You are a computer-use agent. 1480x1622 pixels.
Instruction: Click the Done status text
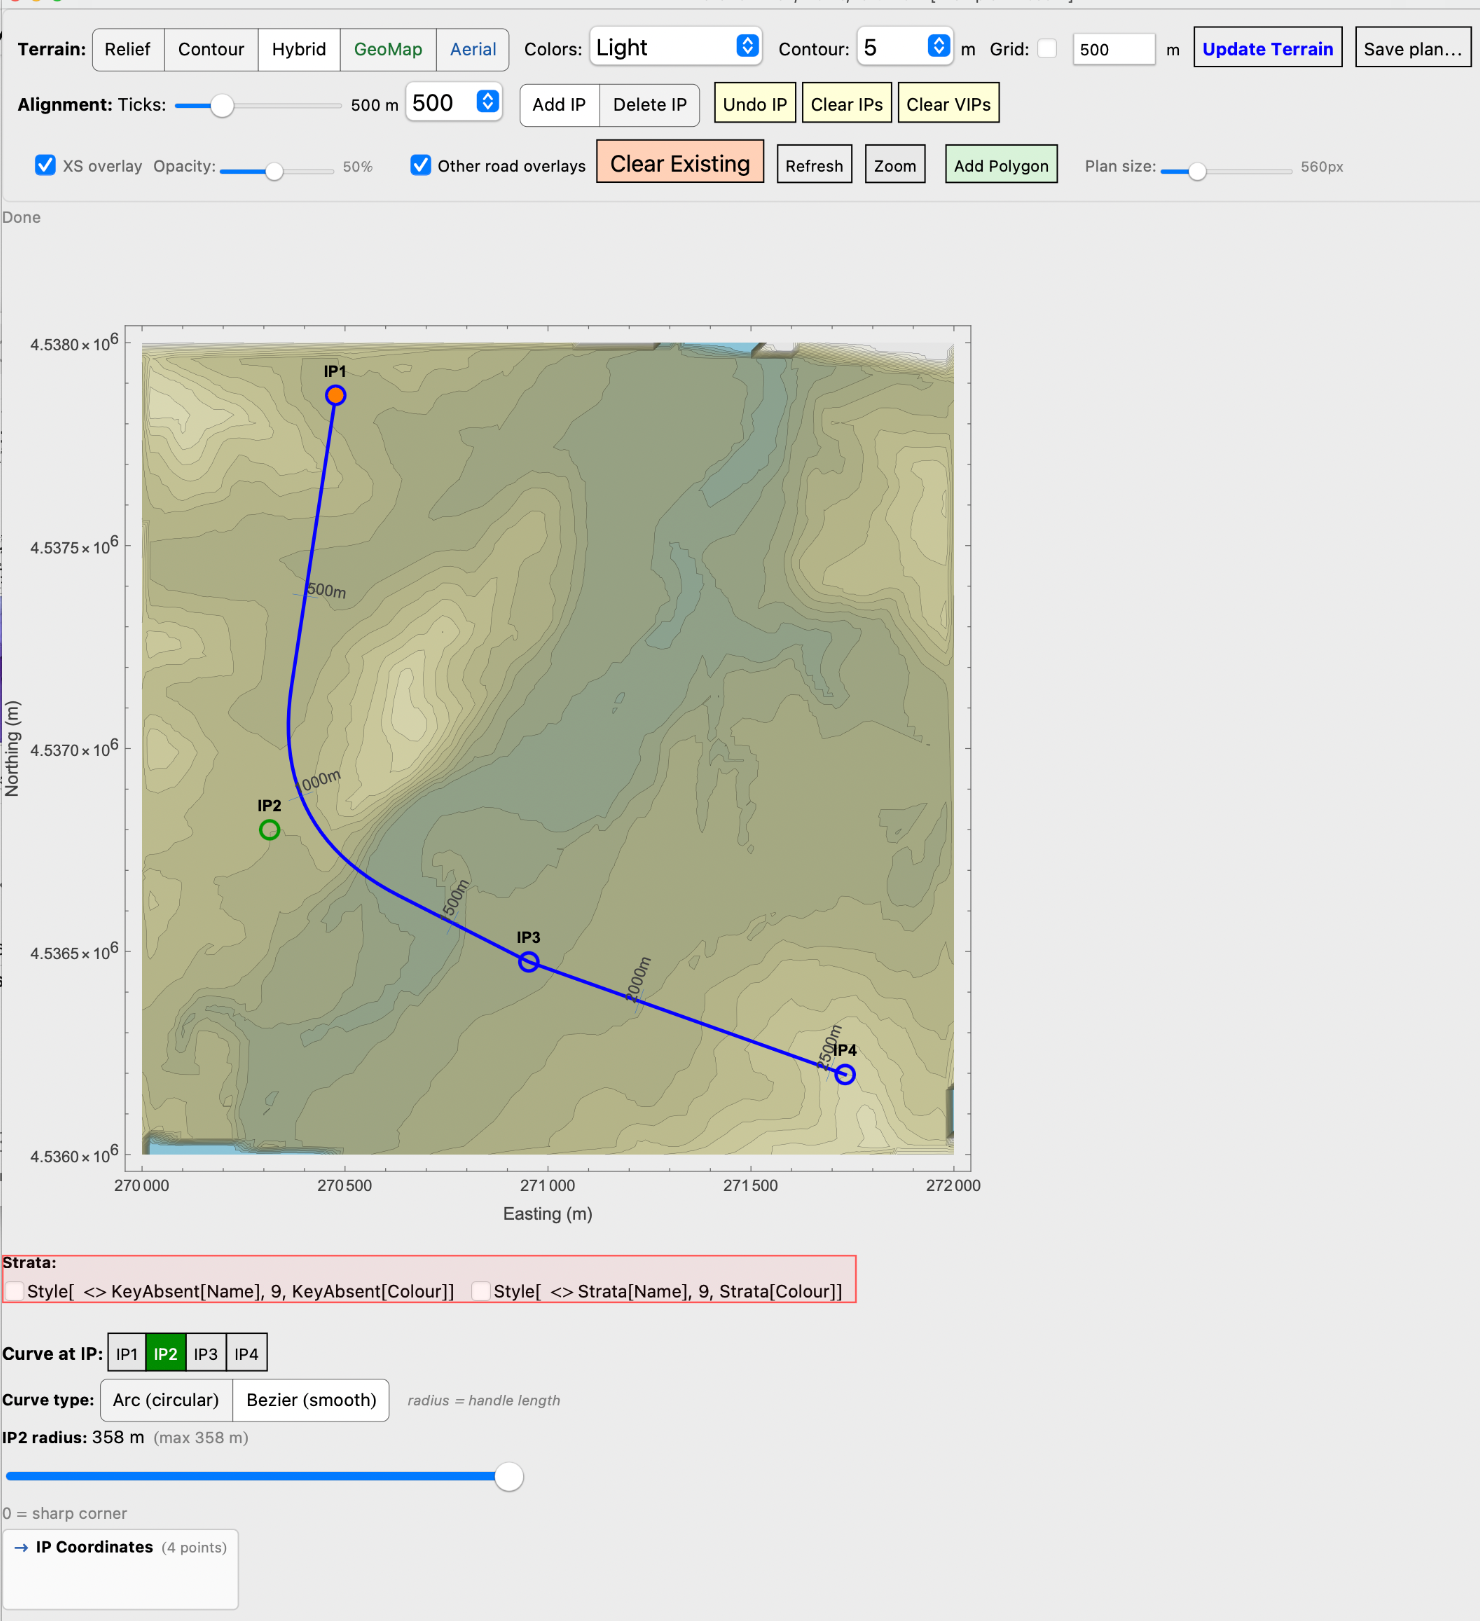coord(21,217)
